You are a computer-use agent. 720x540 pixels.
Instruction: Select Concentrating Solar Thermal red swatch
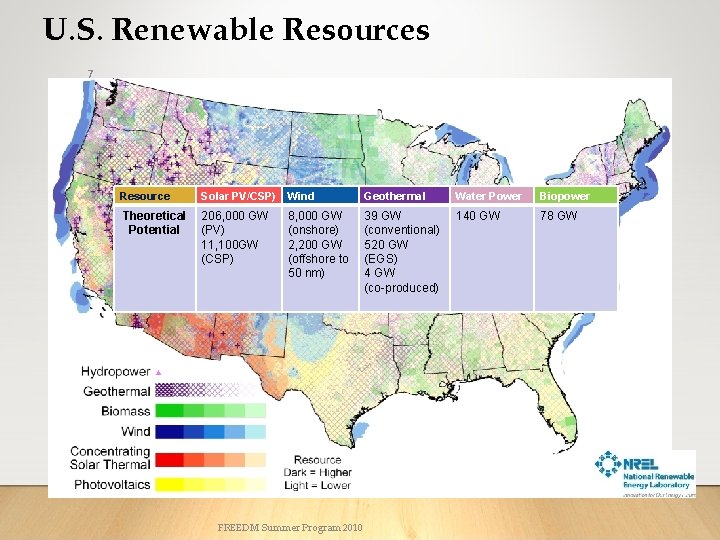[x=210, y=460]
